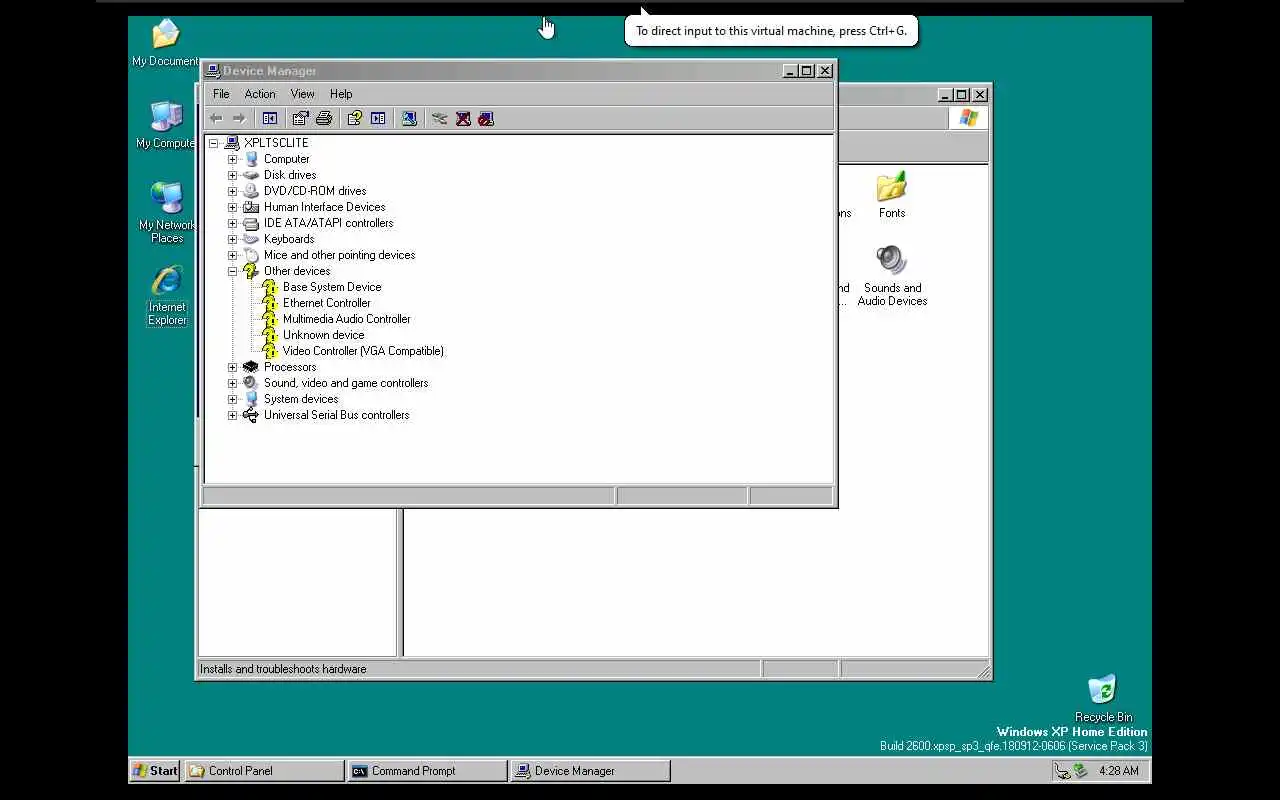Expand Mice and other pointing devices node
The width and height of the screenshot is (1280, 800).
232,255
